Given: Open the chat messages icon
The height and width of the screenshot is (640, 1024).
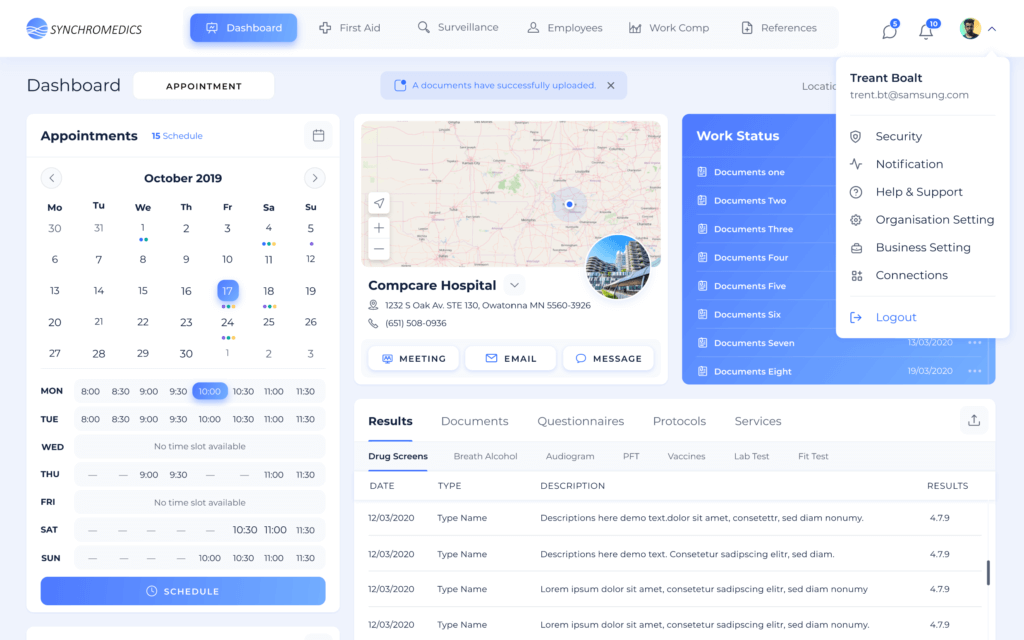Looking at the screenshot, I should [x=888, y=30].
